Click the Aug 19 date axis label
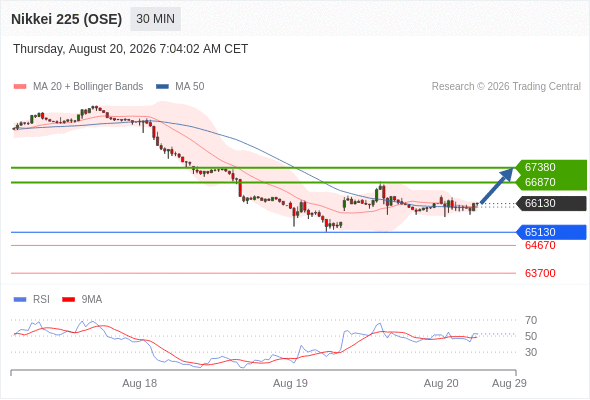The height and width of the screenshot is (400, 590). [x=290, y=383]
